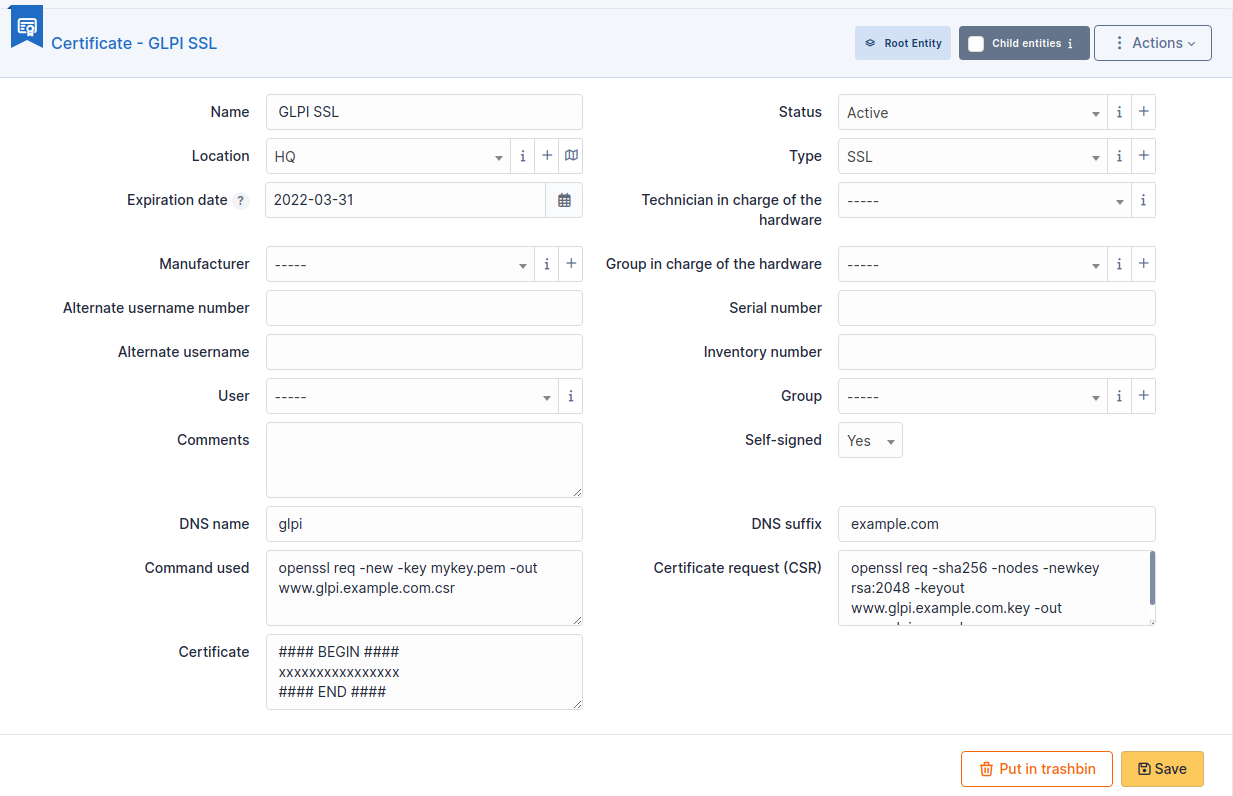Click the Expiration date field 2022-03-31
The image size is (1233, 796).
pos(406,200)
